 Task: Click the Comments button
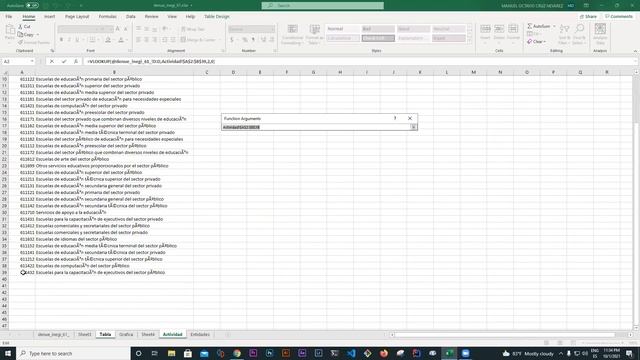(x=619, y=16)
